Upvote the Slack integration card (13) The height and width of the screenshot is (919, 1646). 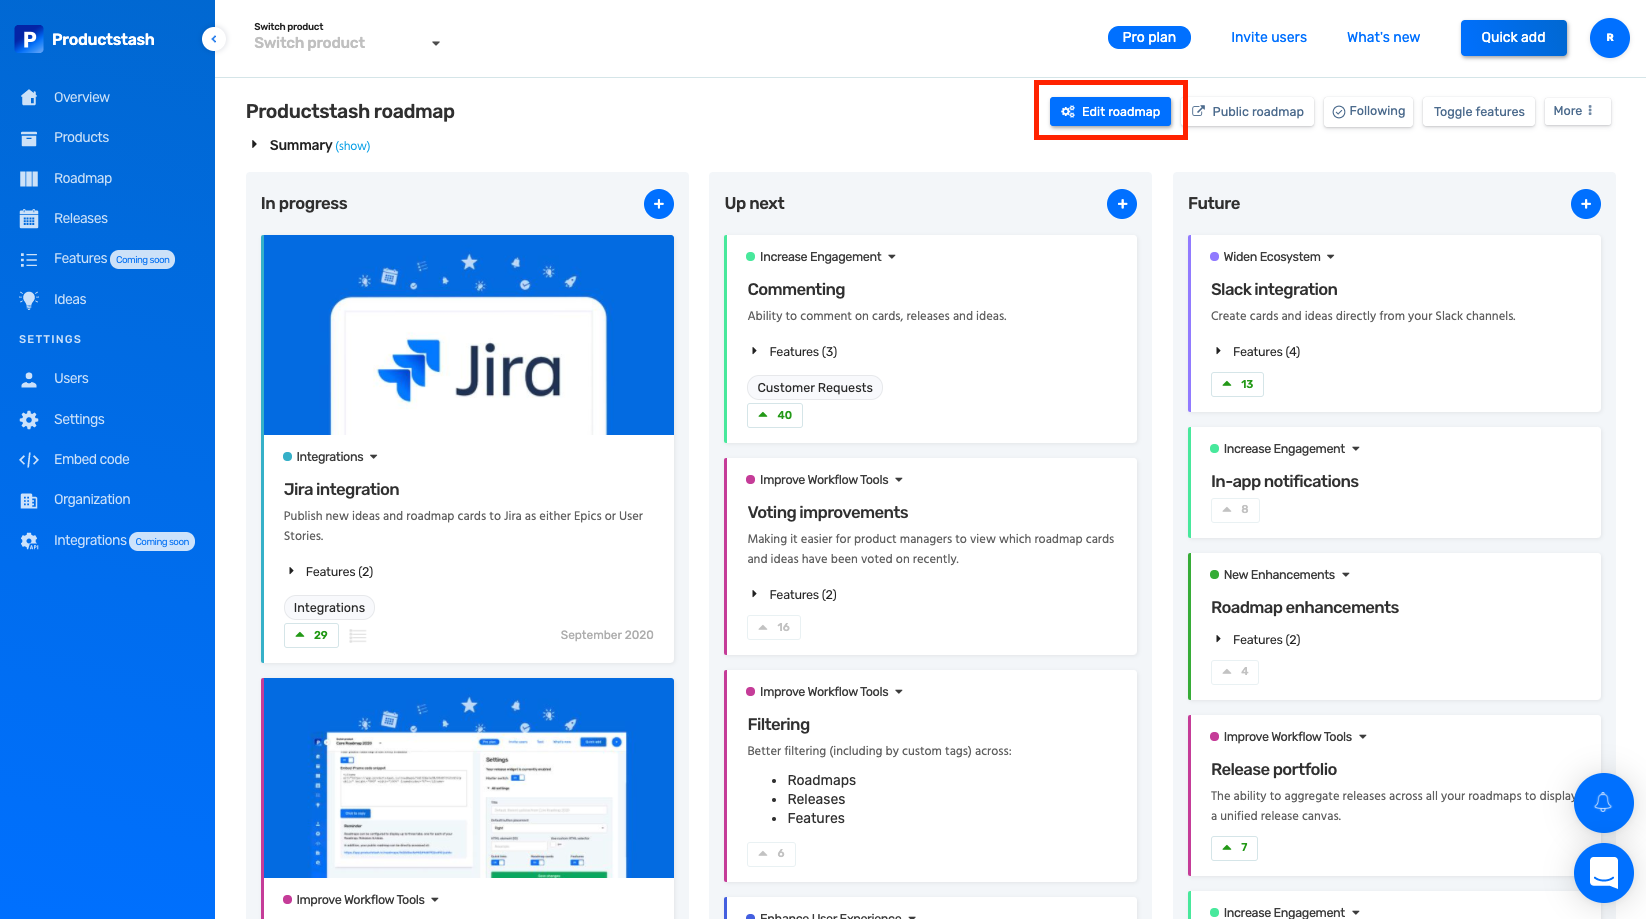(1237, 384)
